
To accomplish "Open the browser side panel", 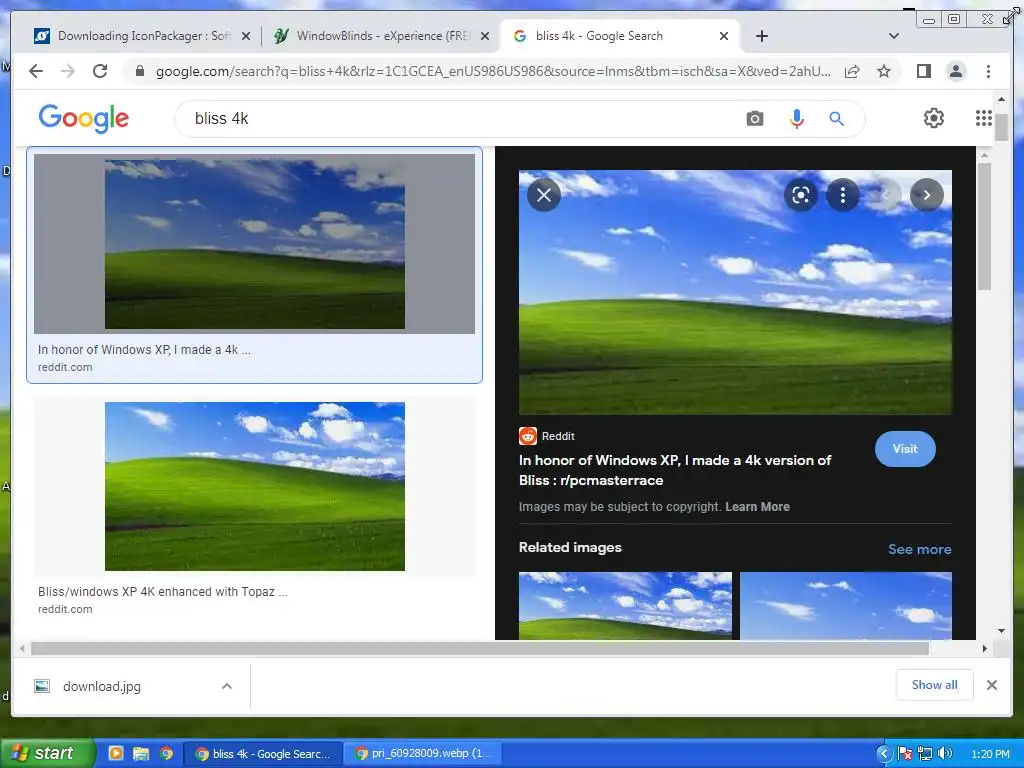I will (923, 71).
